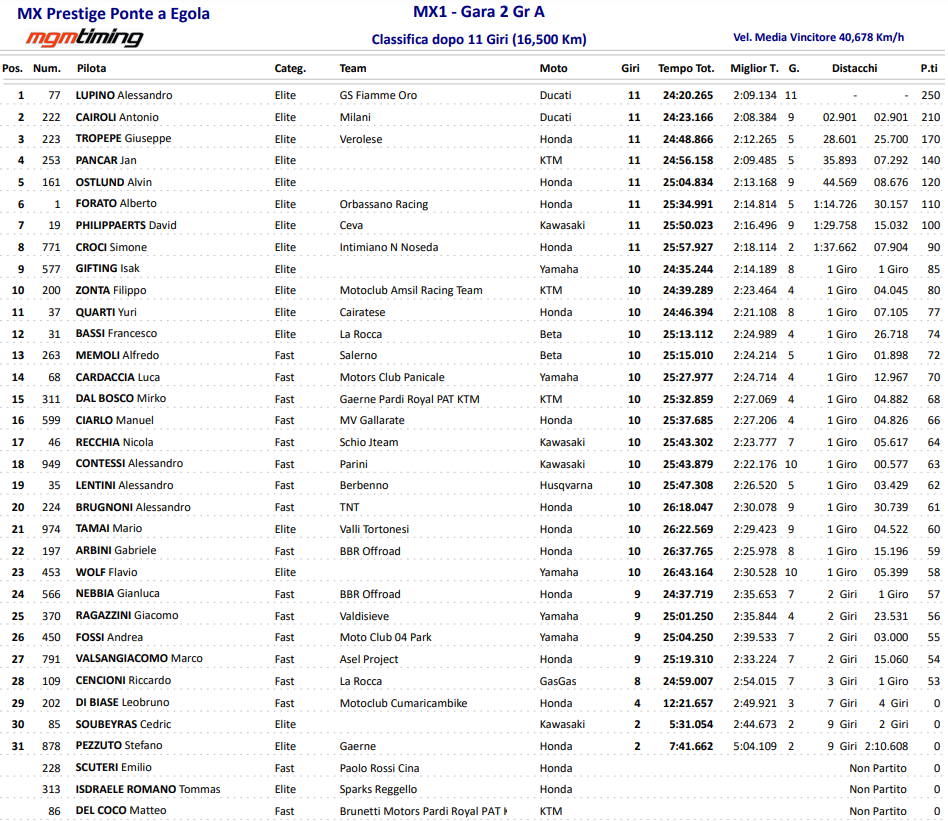Click team 'Schio Jteam'

pyautogui.click(x=369, y=442)
